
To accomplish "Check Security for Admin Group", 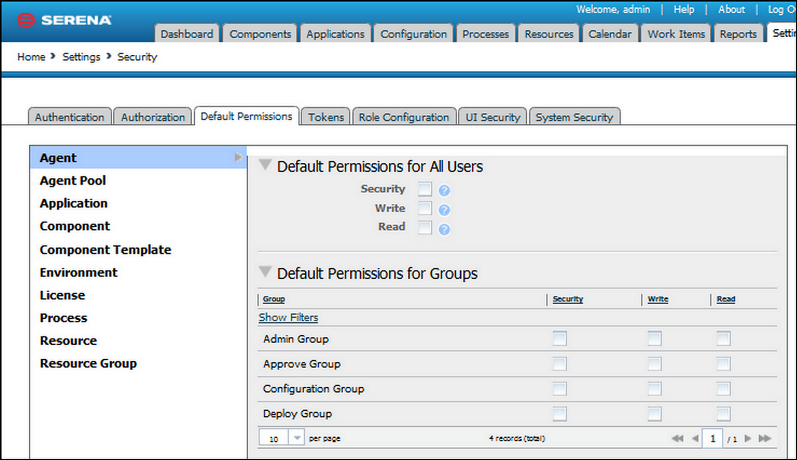I will 560,339.
